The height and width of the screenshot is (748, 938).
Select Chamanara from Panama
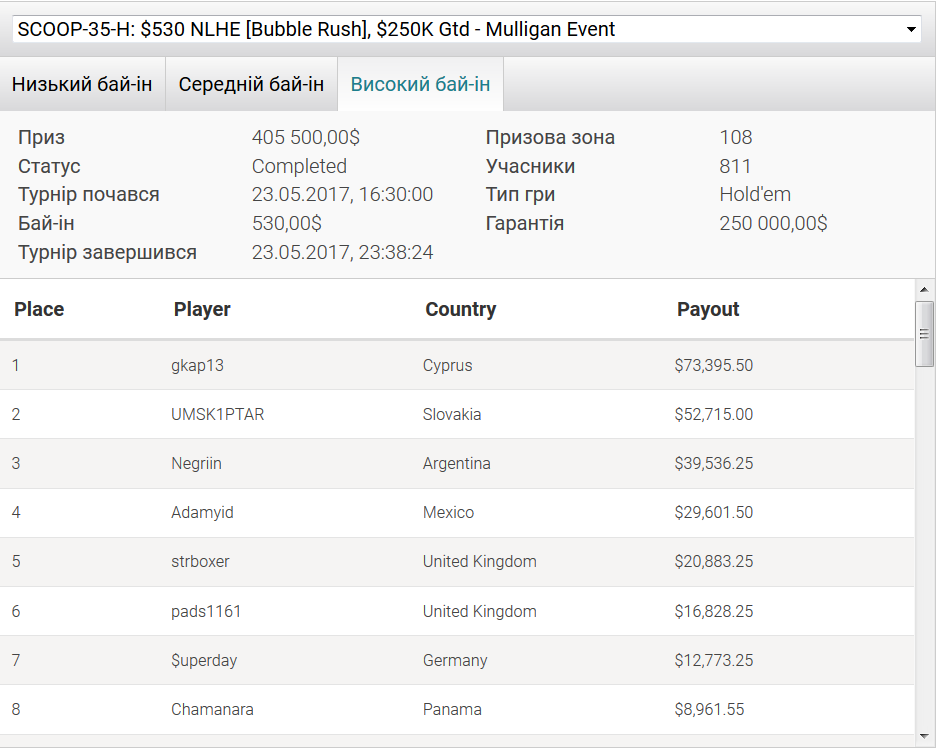pos(212,710)
